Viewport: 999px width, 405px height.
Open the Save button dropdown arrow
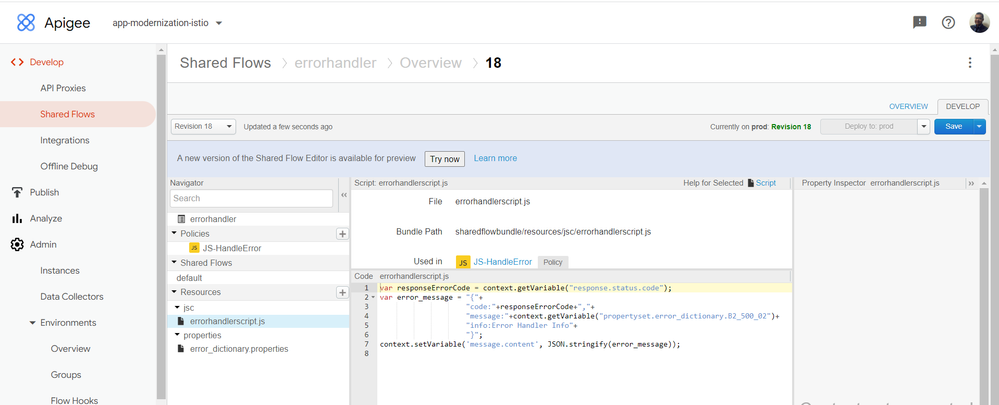point(979,126)
